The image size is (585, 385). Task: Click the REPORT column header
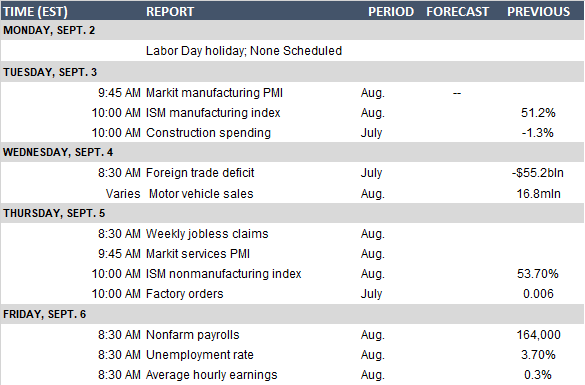(x=170, y=12)
